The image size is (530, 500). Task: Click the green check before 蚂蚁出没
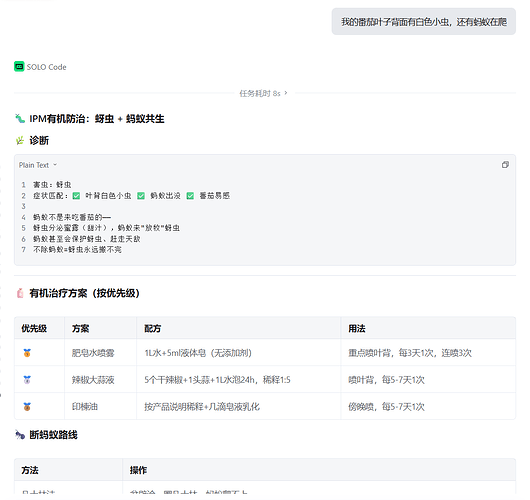coord(141,196)
